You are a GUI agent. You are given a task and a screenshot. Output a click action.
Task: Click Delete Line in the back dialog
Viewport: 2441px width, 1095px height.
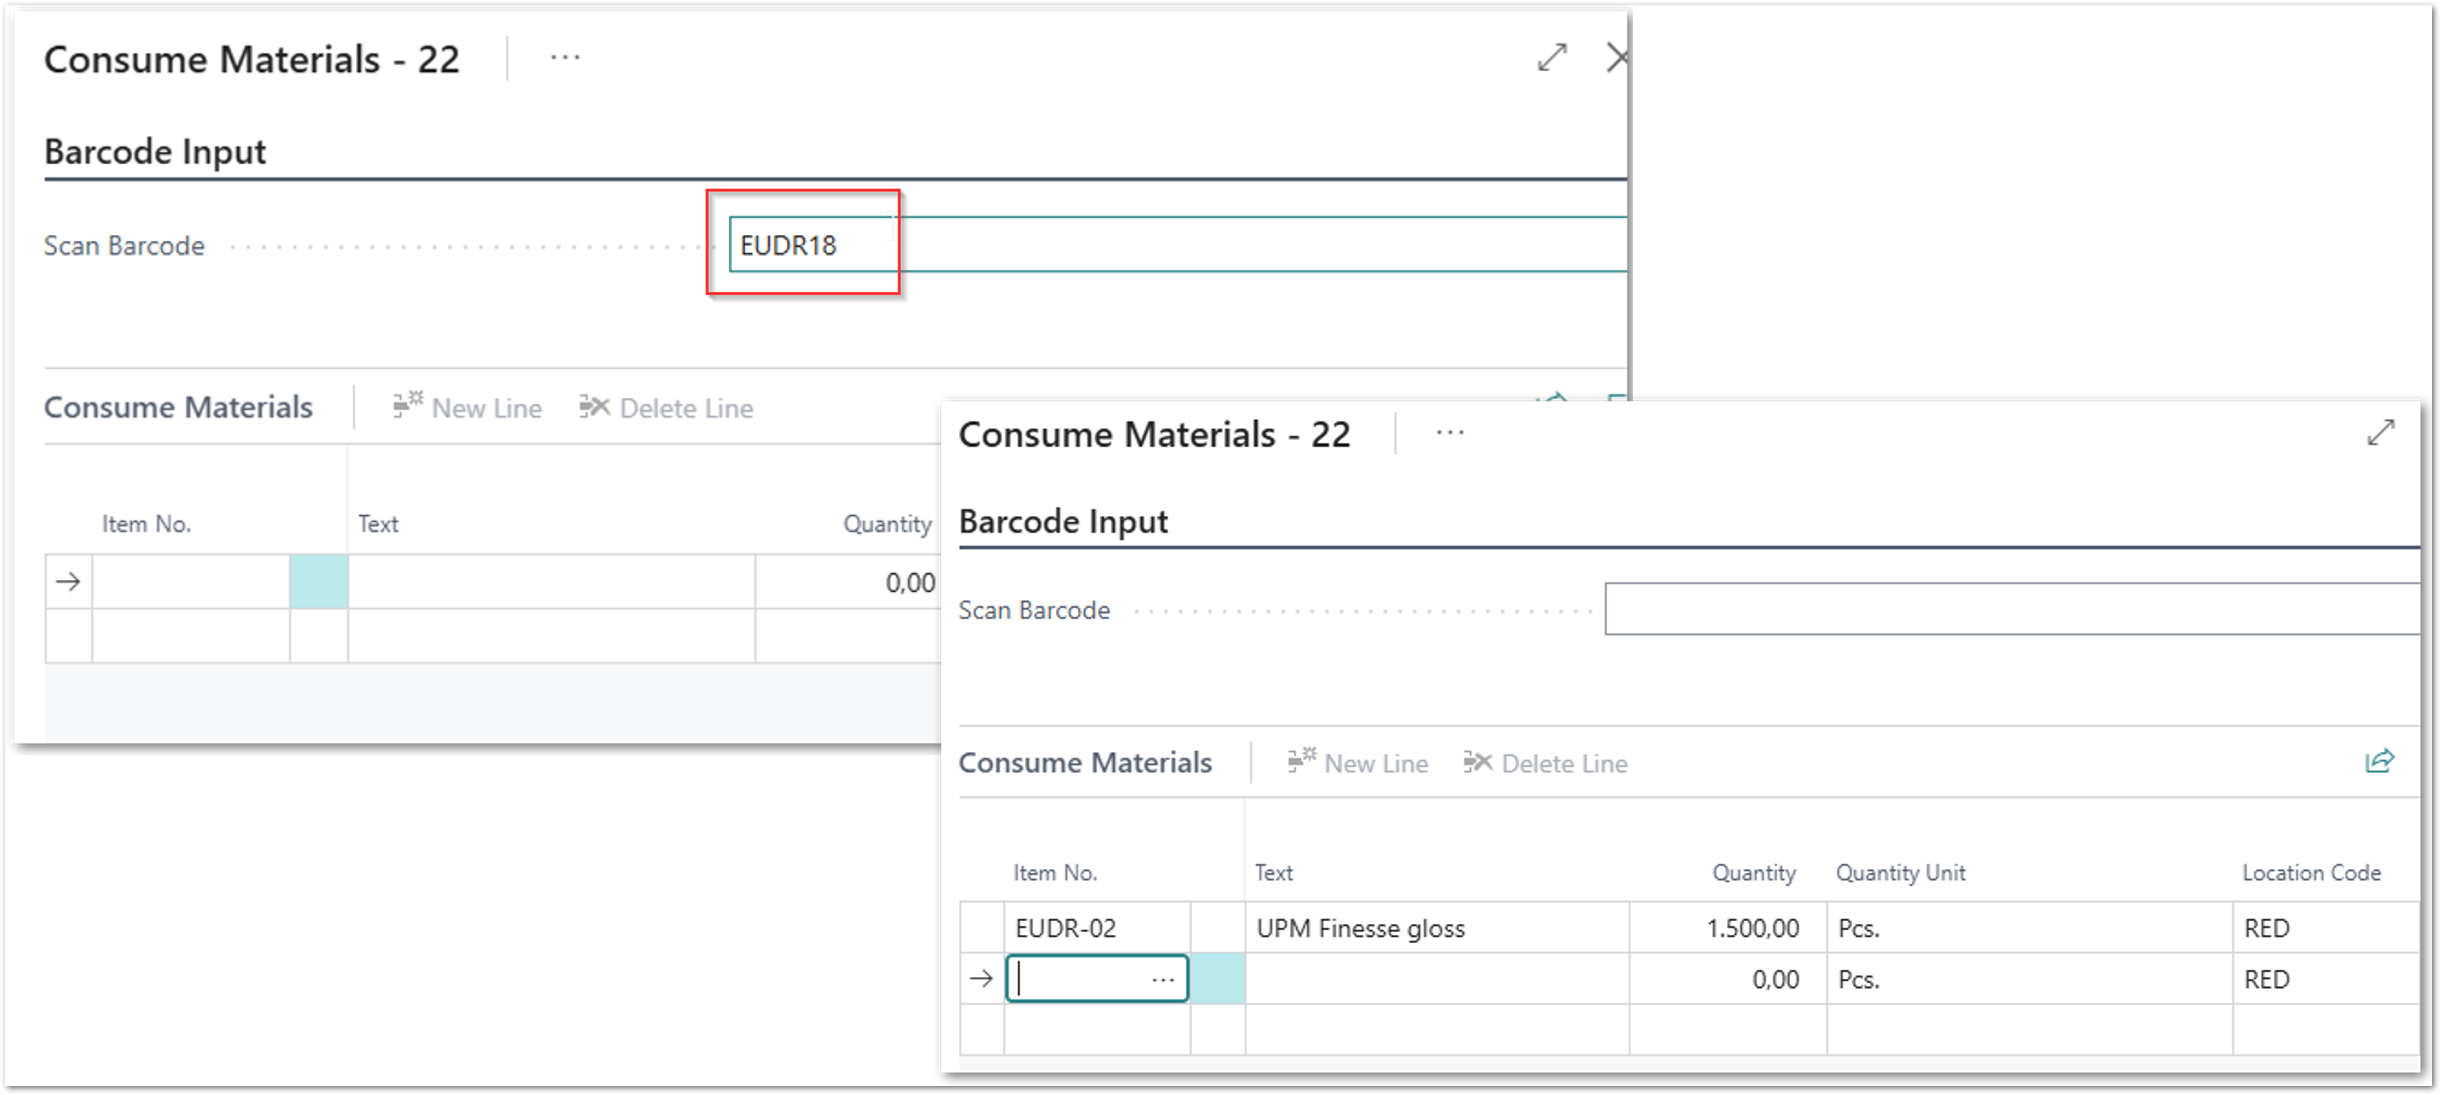(666, 408)
